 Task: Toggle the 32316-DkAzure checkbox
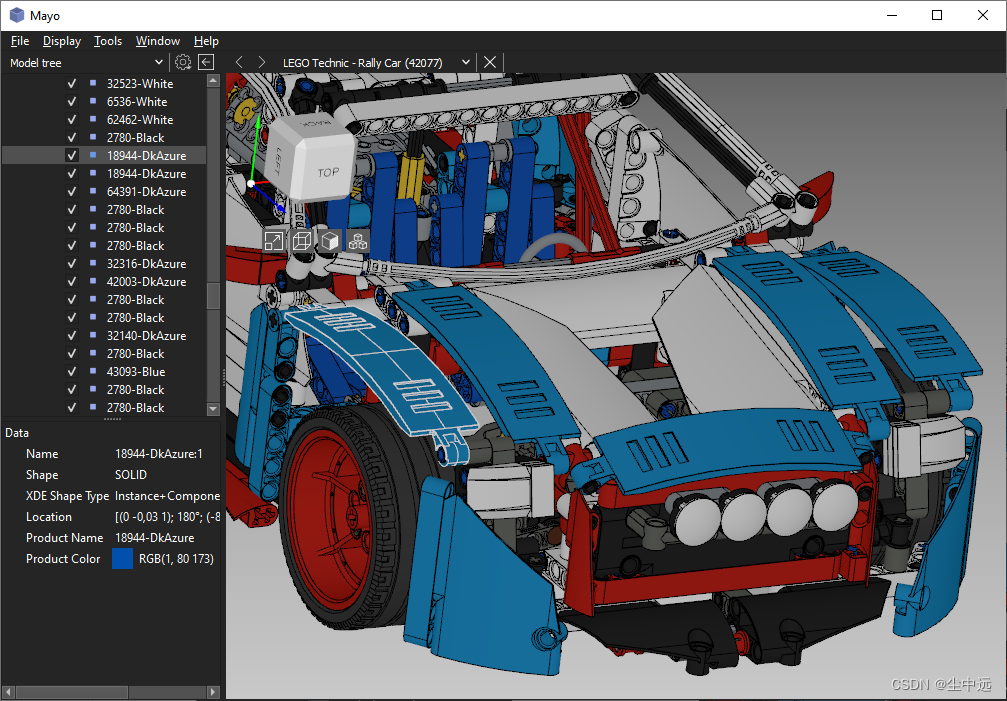(x=72, y=263)
